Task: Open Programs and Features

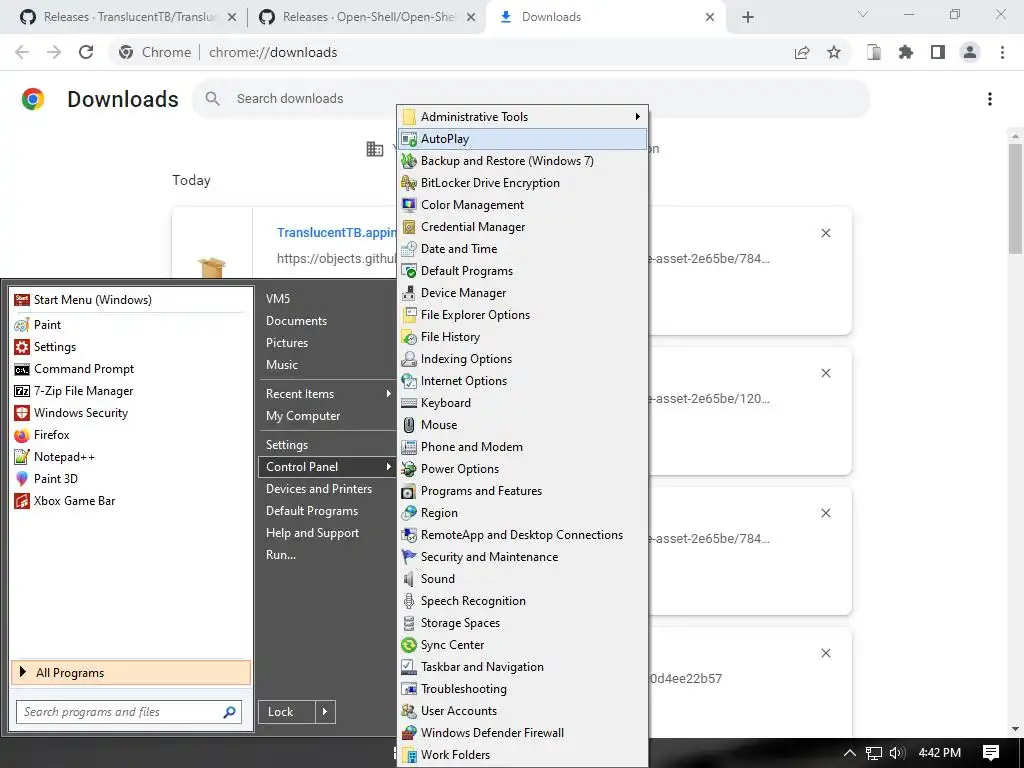Action: click(x=522, y=490)
